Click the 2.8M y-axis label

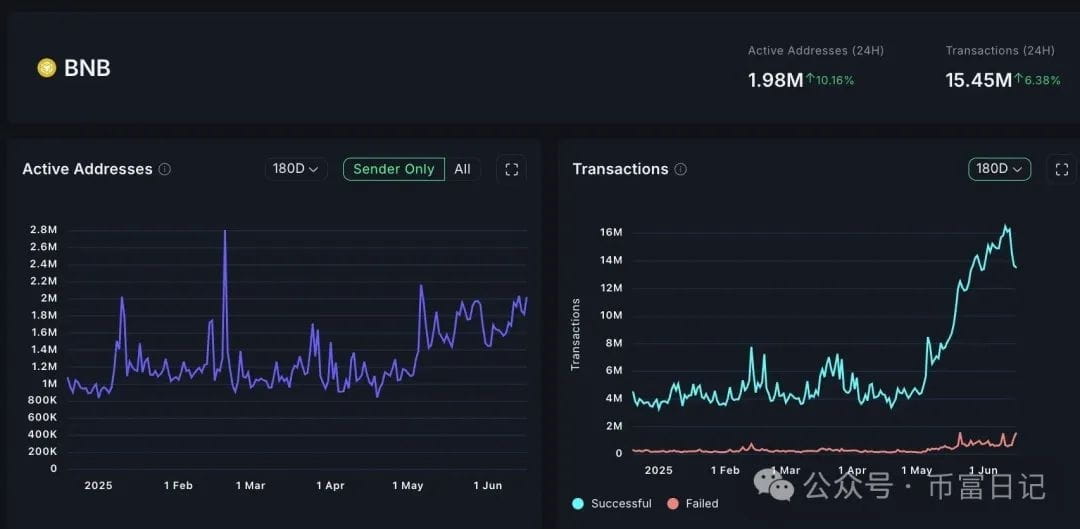43,229
